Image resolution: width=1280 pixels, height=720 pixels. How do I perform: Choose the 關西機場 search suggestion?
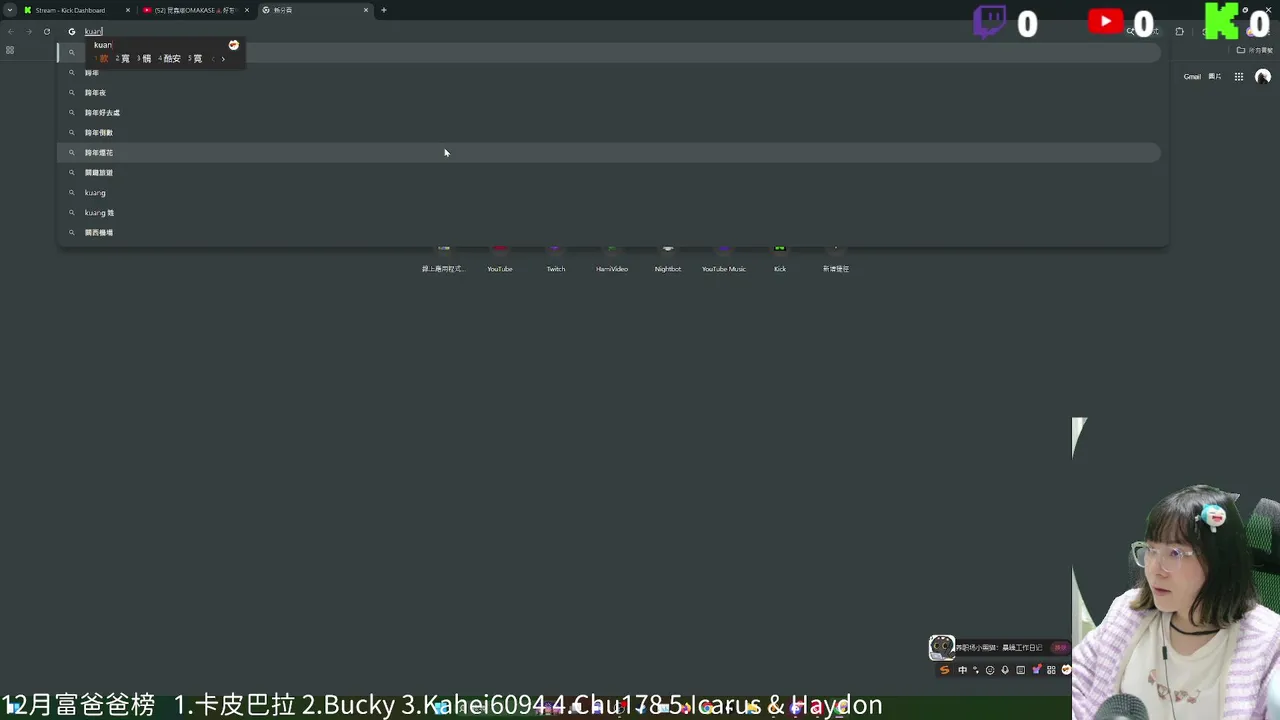pos(609,232)
